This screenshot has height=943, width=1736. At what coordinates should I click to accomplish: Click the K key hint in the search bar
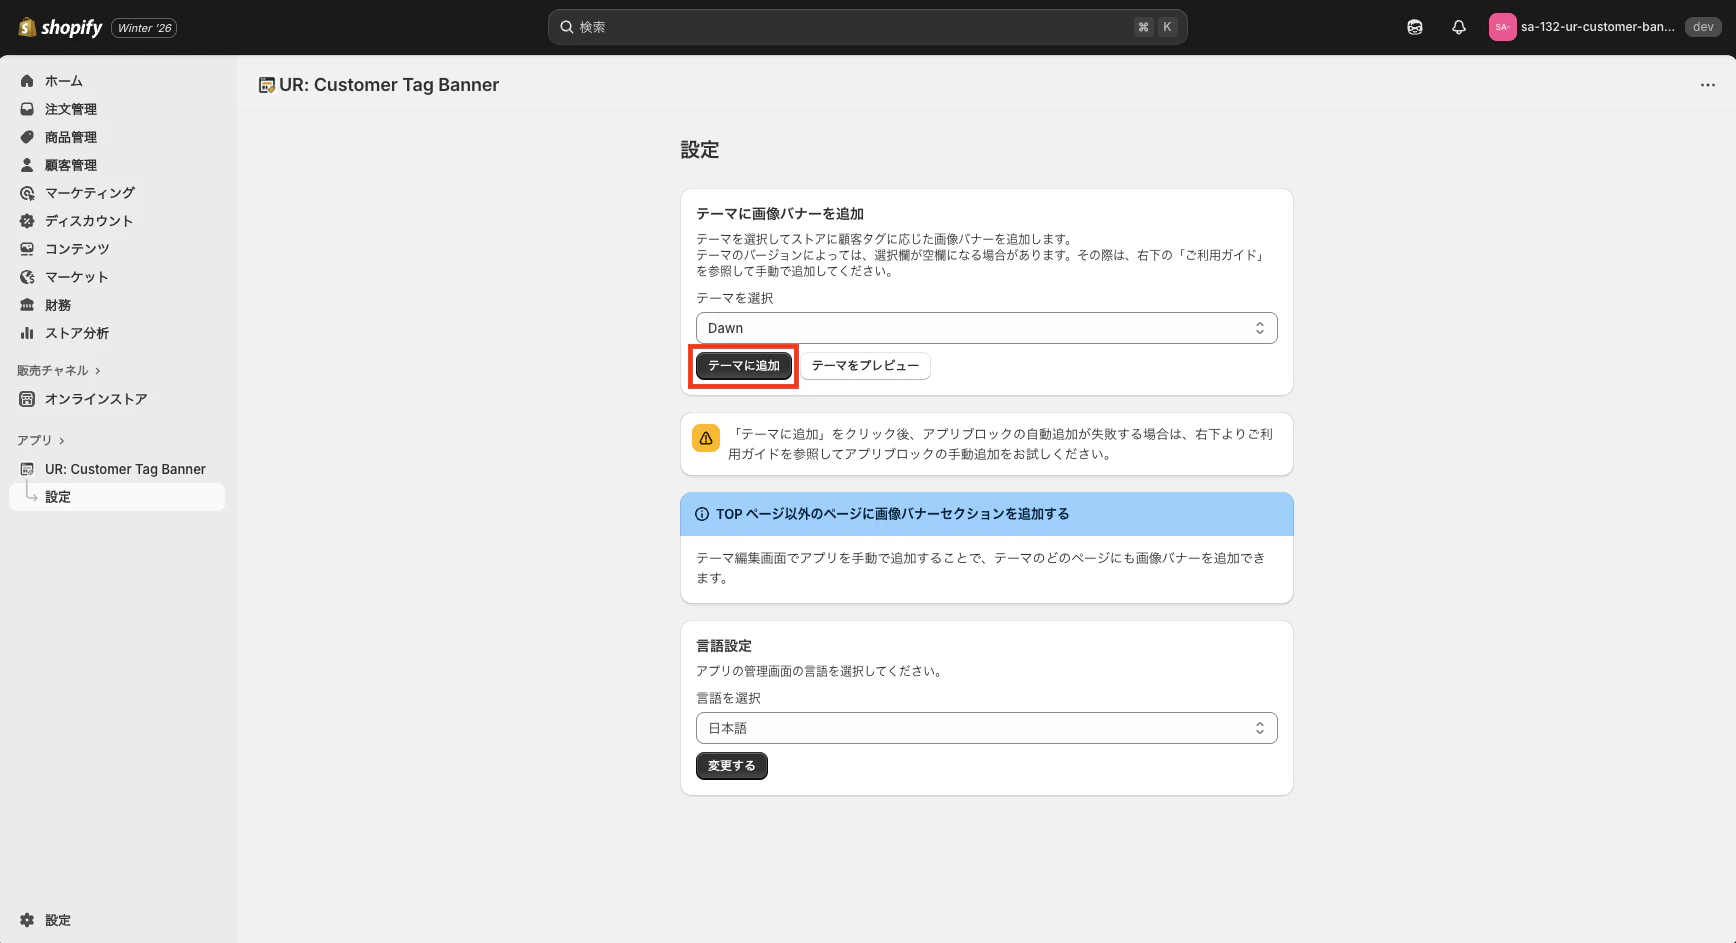coord(1167,27)
